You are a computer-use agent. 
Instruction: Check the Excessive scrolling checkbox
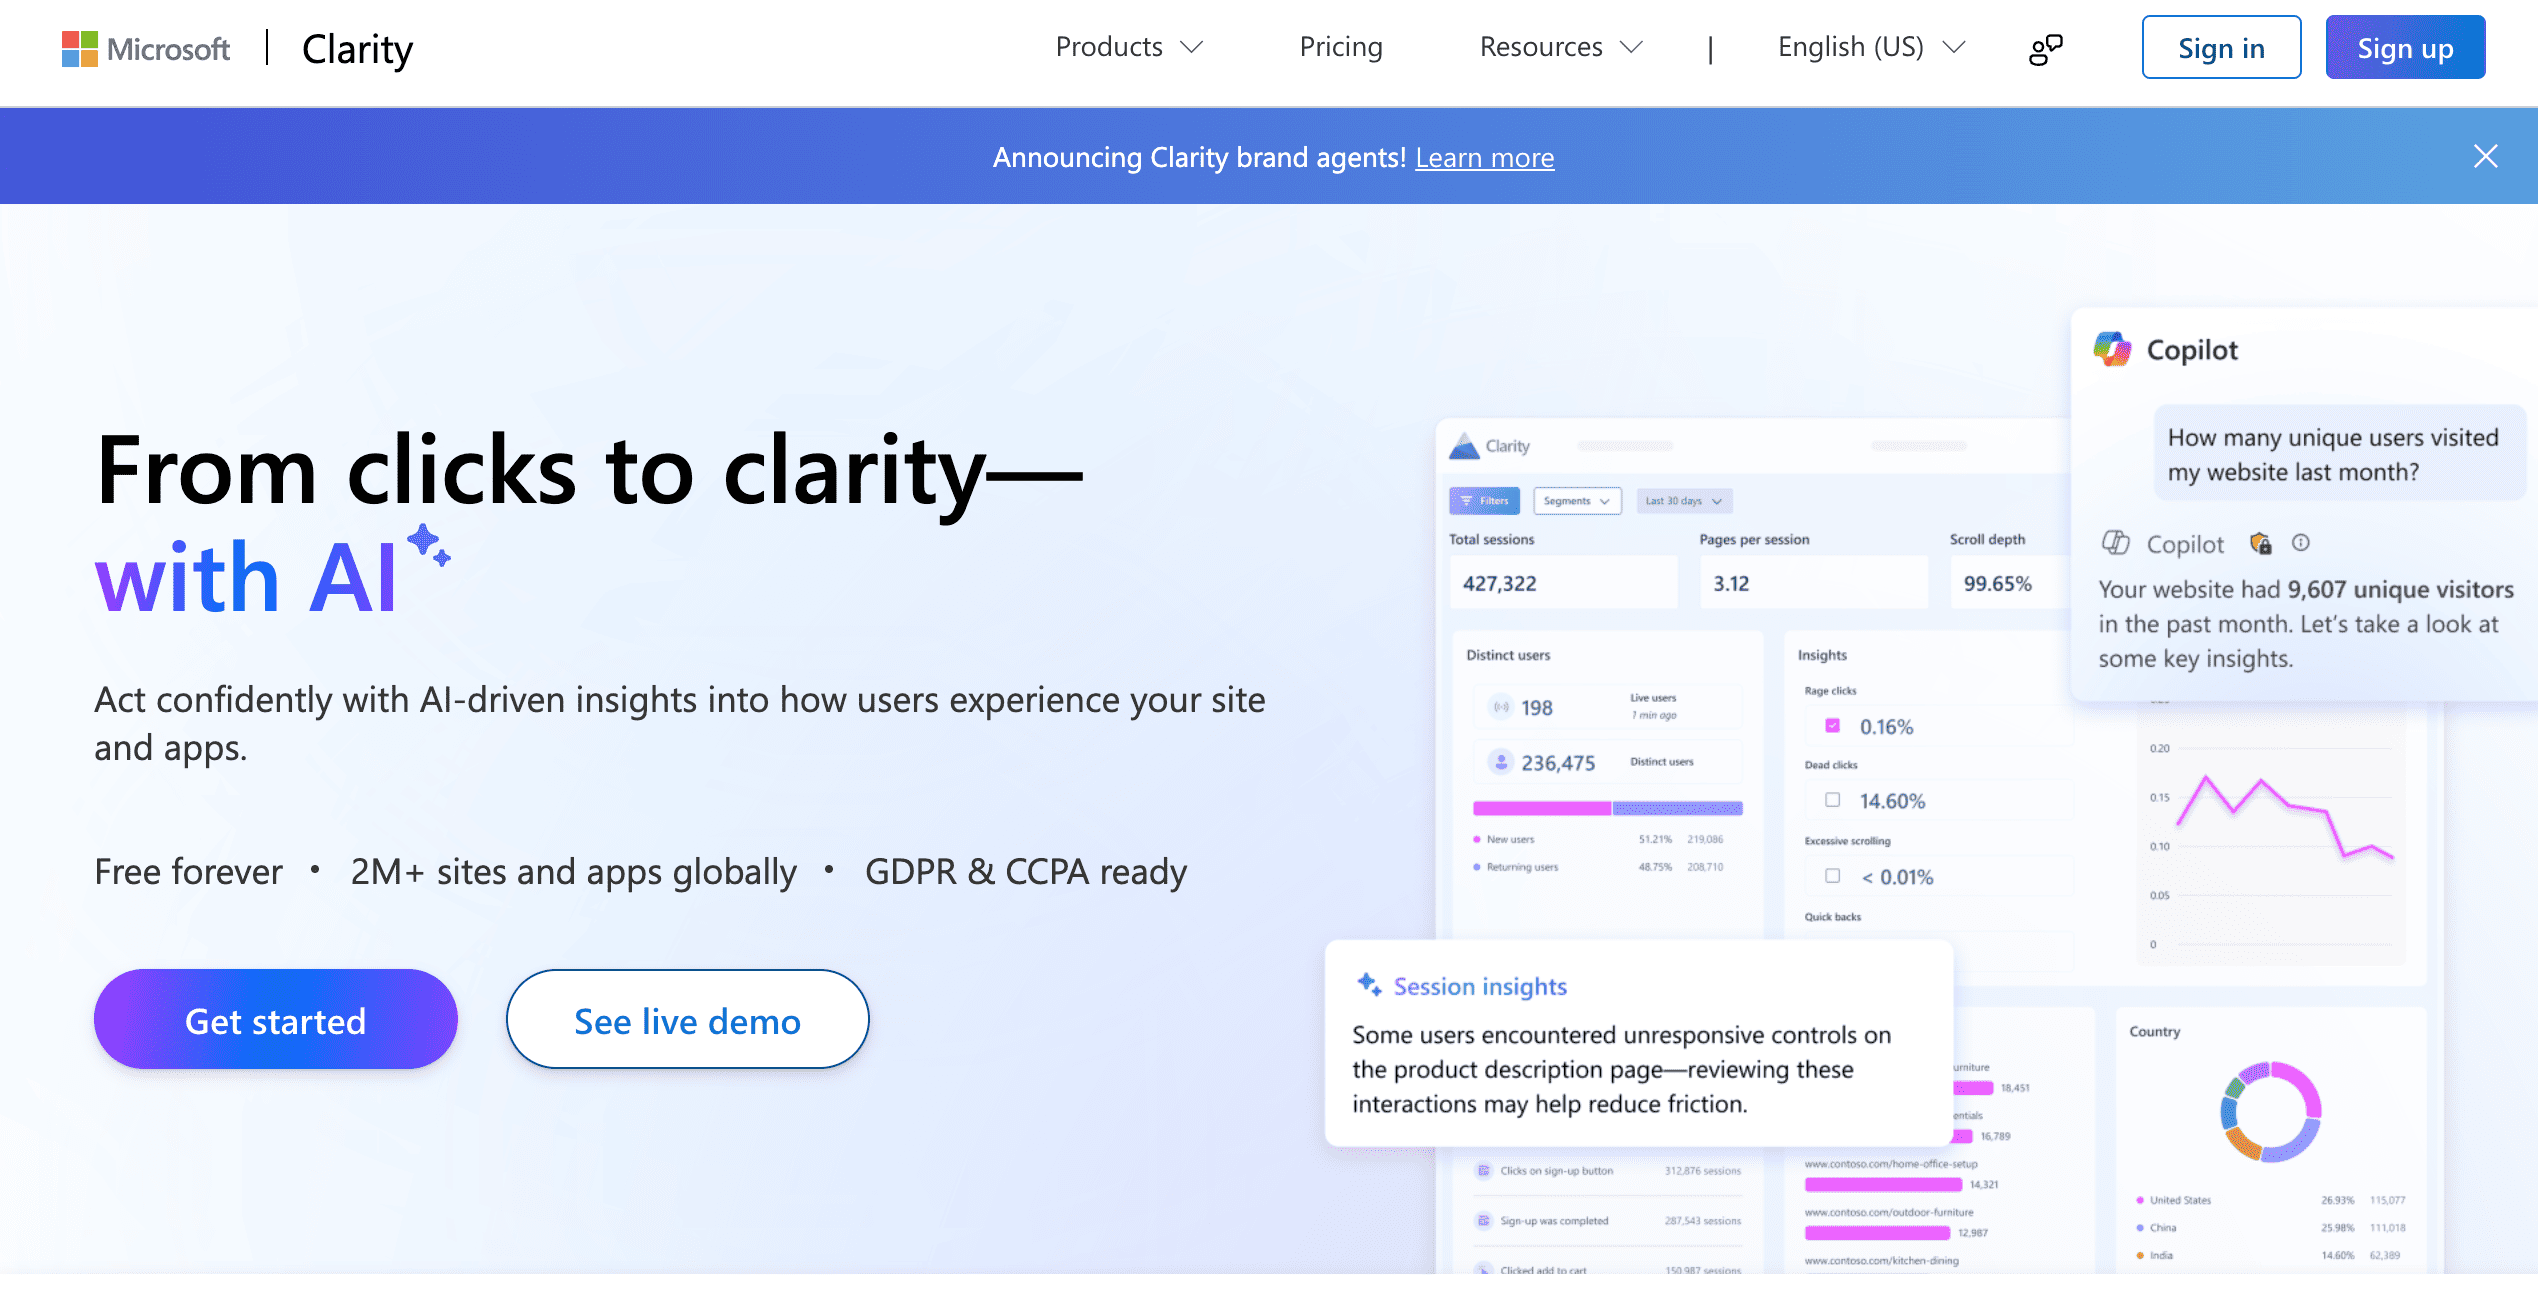tap(1832, 876)
